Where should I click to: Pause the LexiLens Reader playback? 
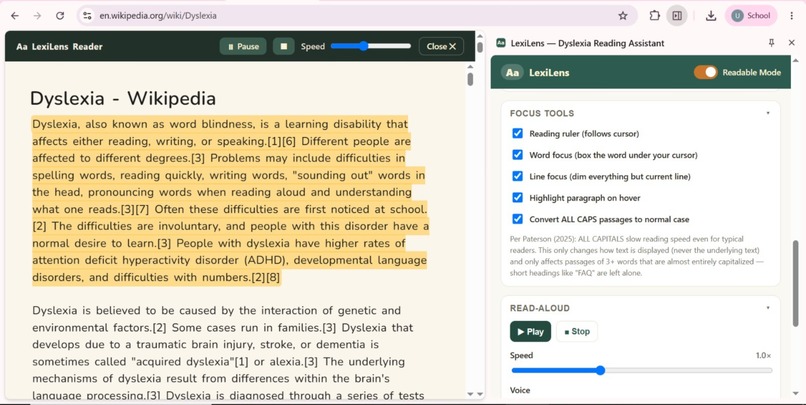243,46
